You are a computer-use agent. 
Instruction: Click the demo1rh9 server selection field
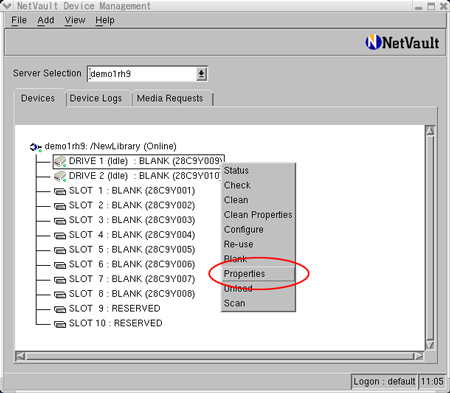click(x=142, y=74)
